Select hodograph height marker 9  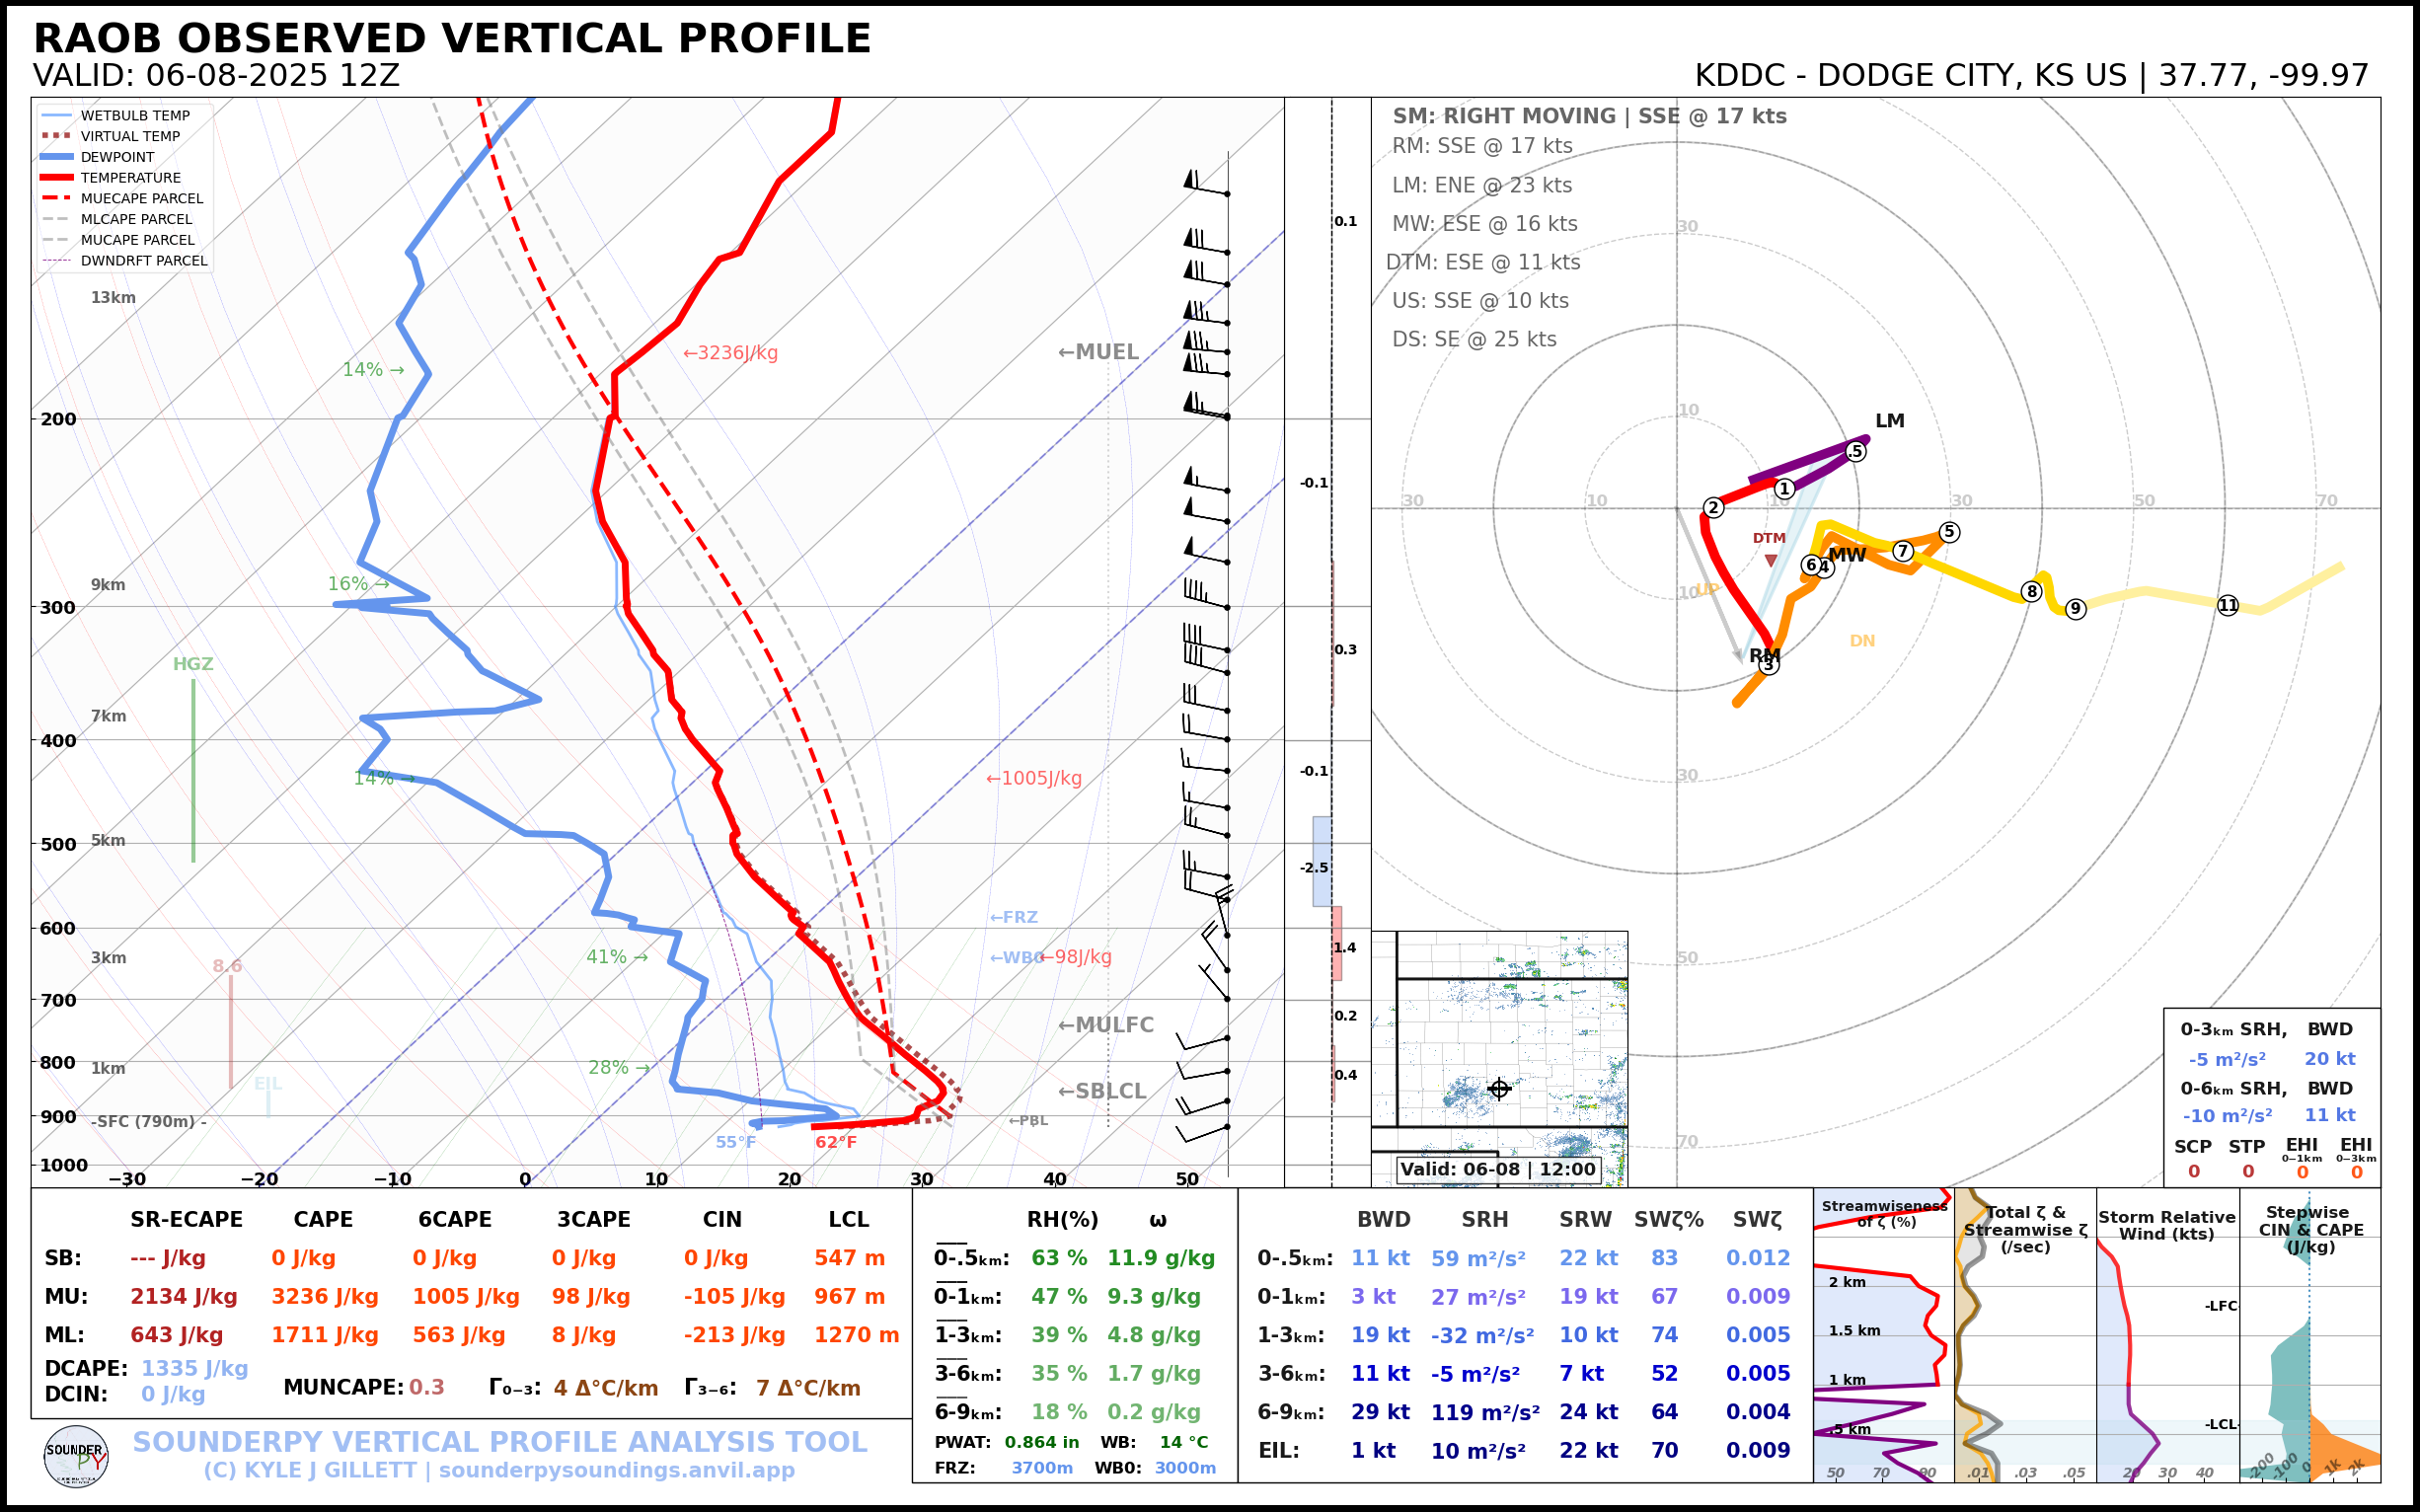point(2076,609)
